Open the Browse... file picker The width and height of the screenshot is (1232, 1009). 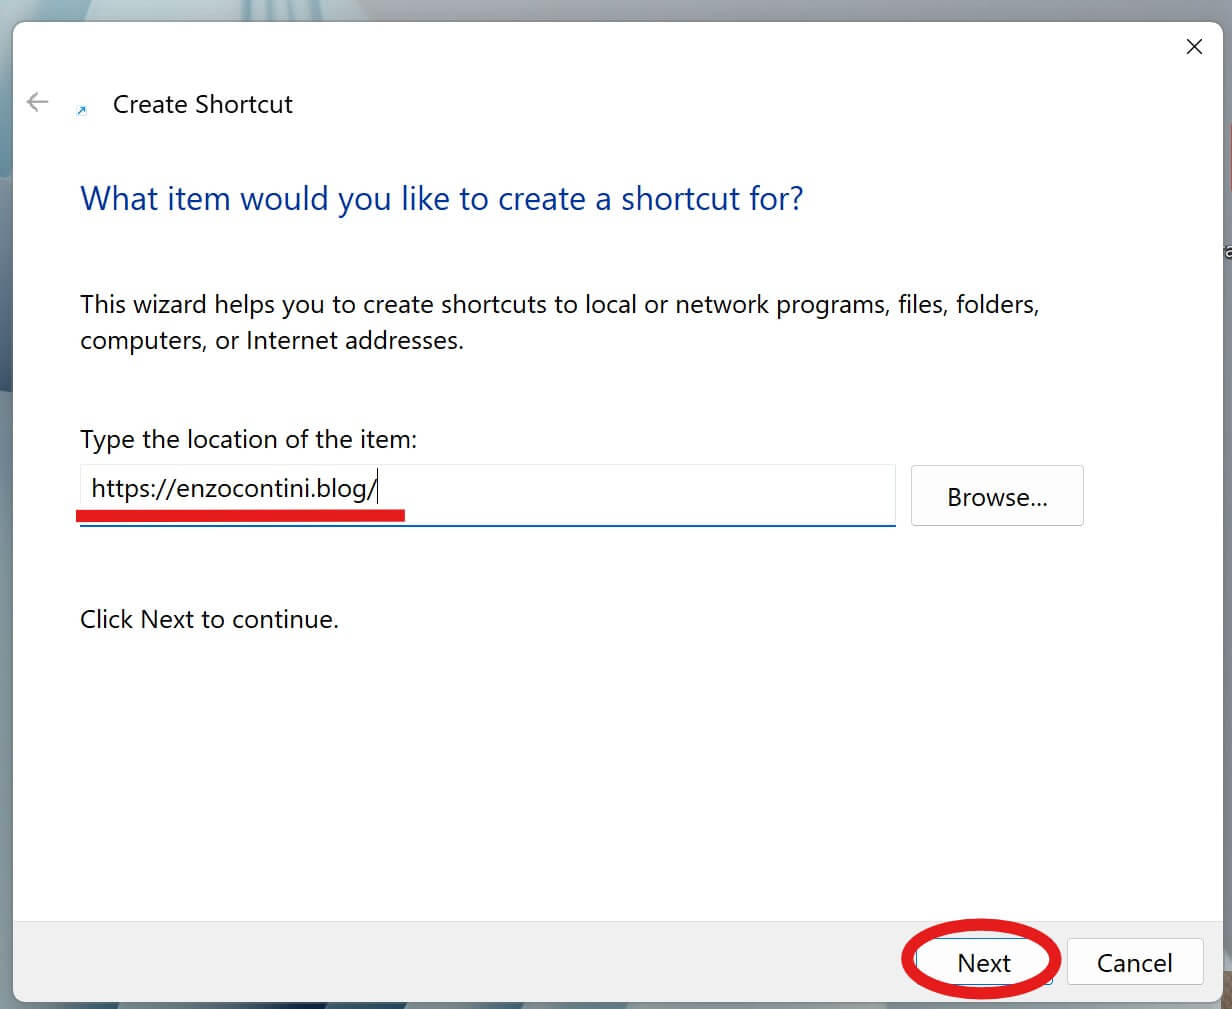(x=996, y=496)
